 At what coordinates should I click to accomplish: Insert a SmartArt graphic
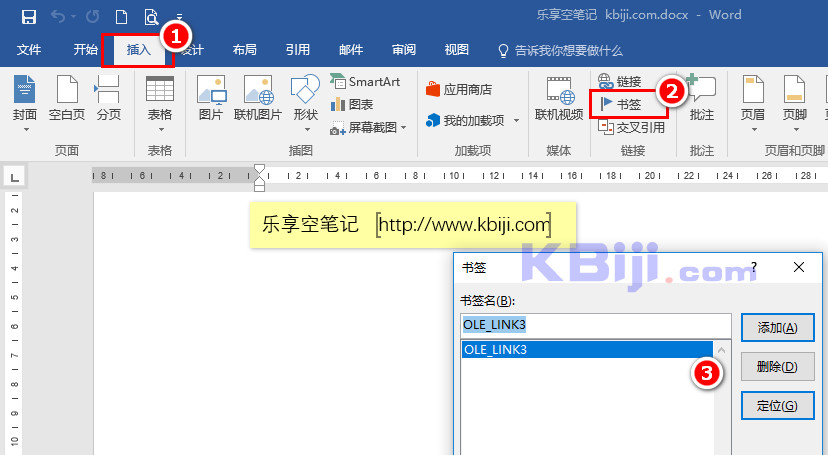pos(365,81)
